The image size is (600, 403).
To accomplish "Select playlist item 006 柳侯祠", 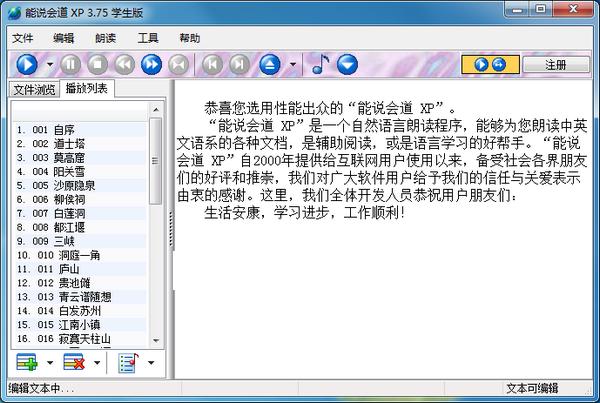I will click(x=79, y=199).
